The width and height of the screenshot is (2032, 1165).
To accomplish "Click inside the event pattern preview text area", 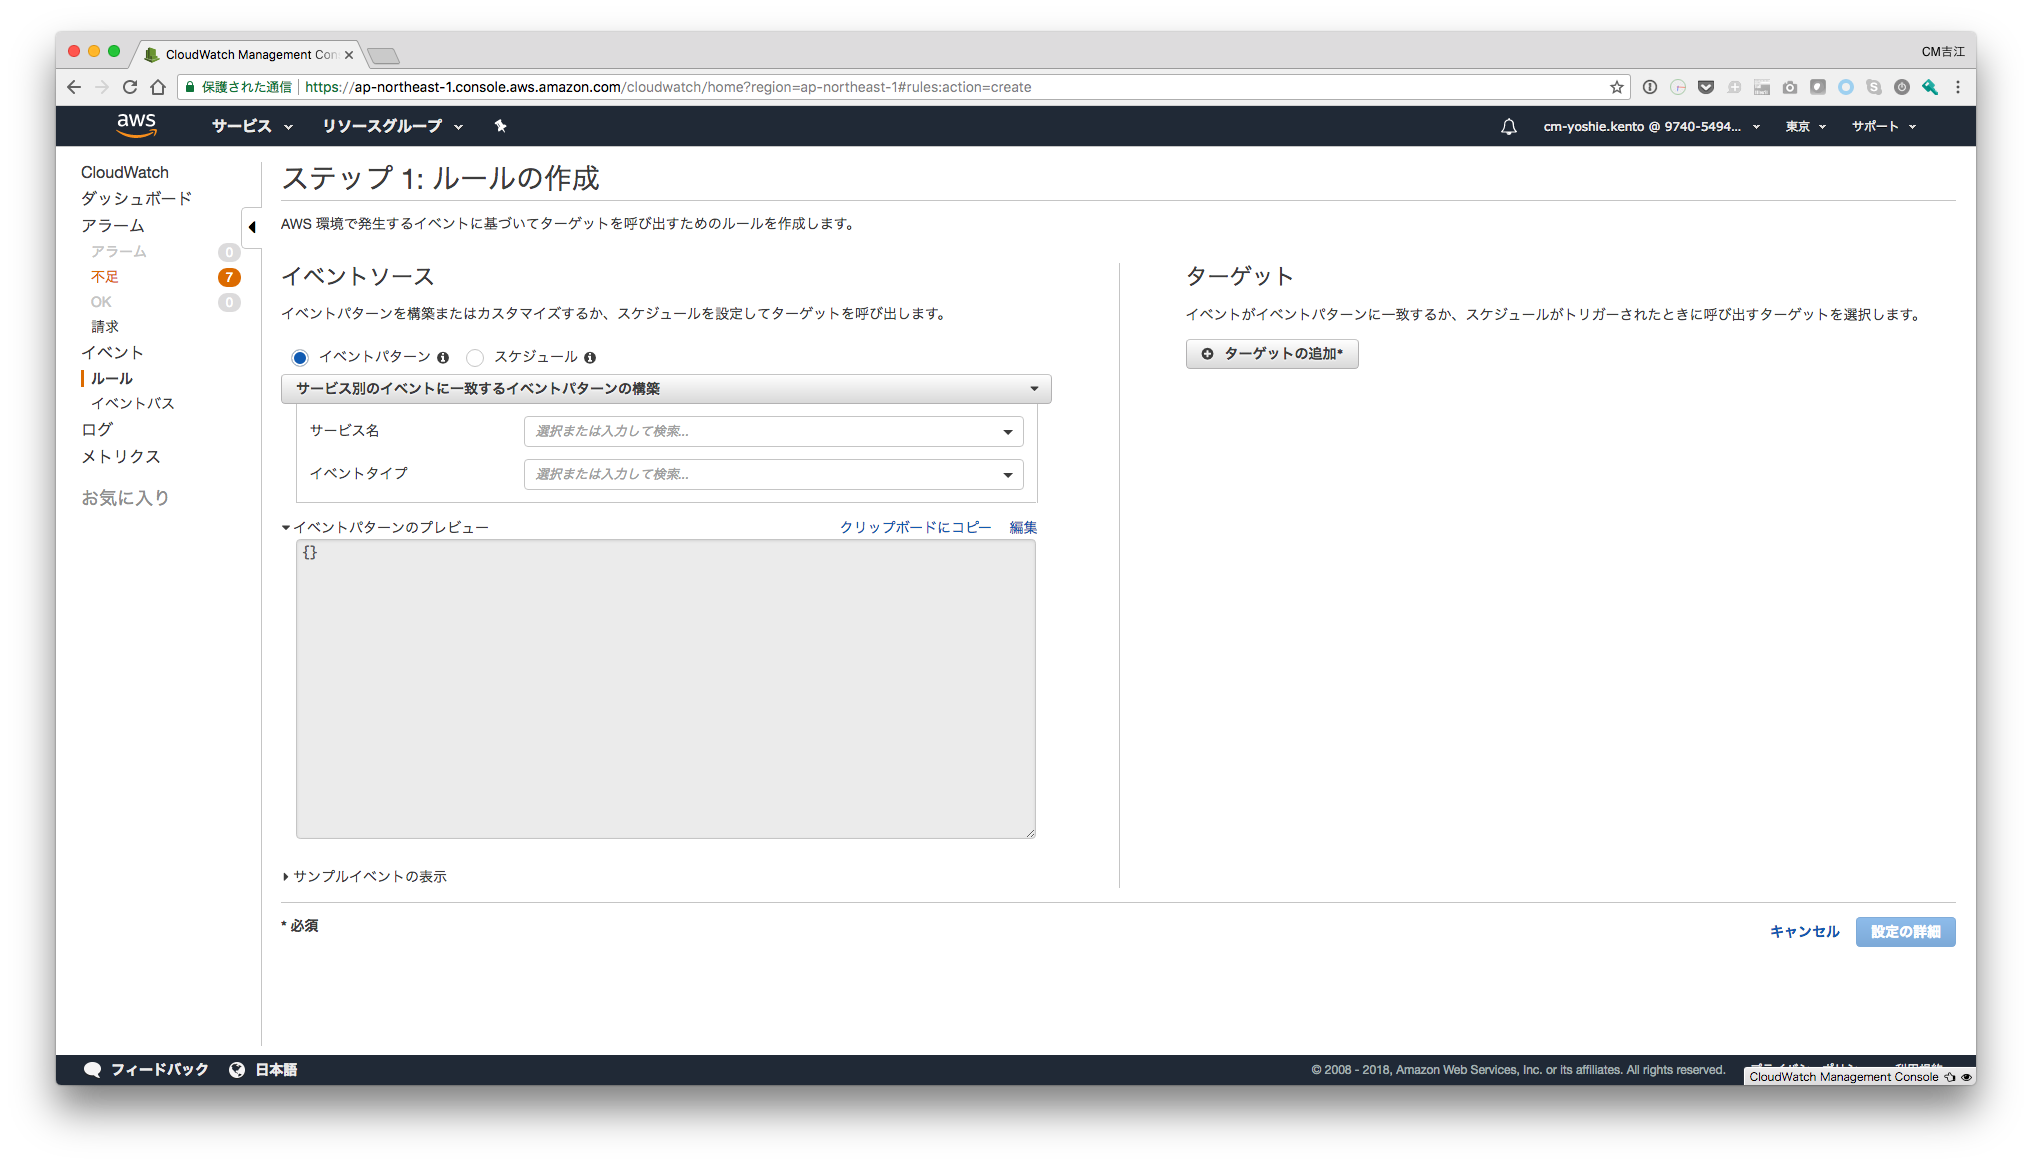I will [665, 690].
